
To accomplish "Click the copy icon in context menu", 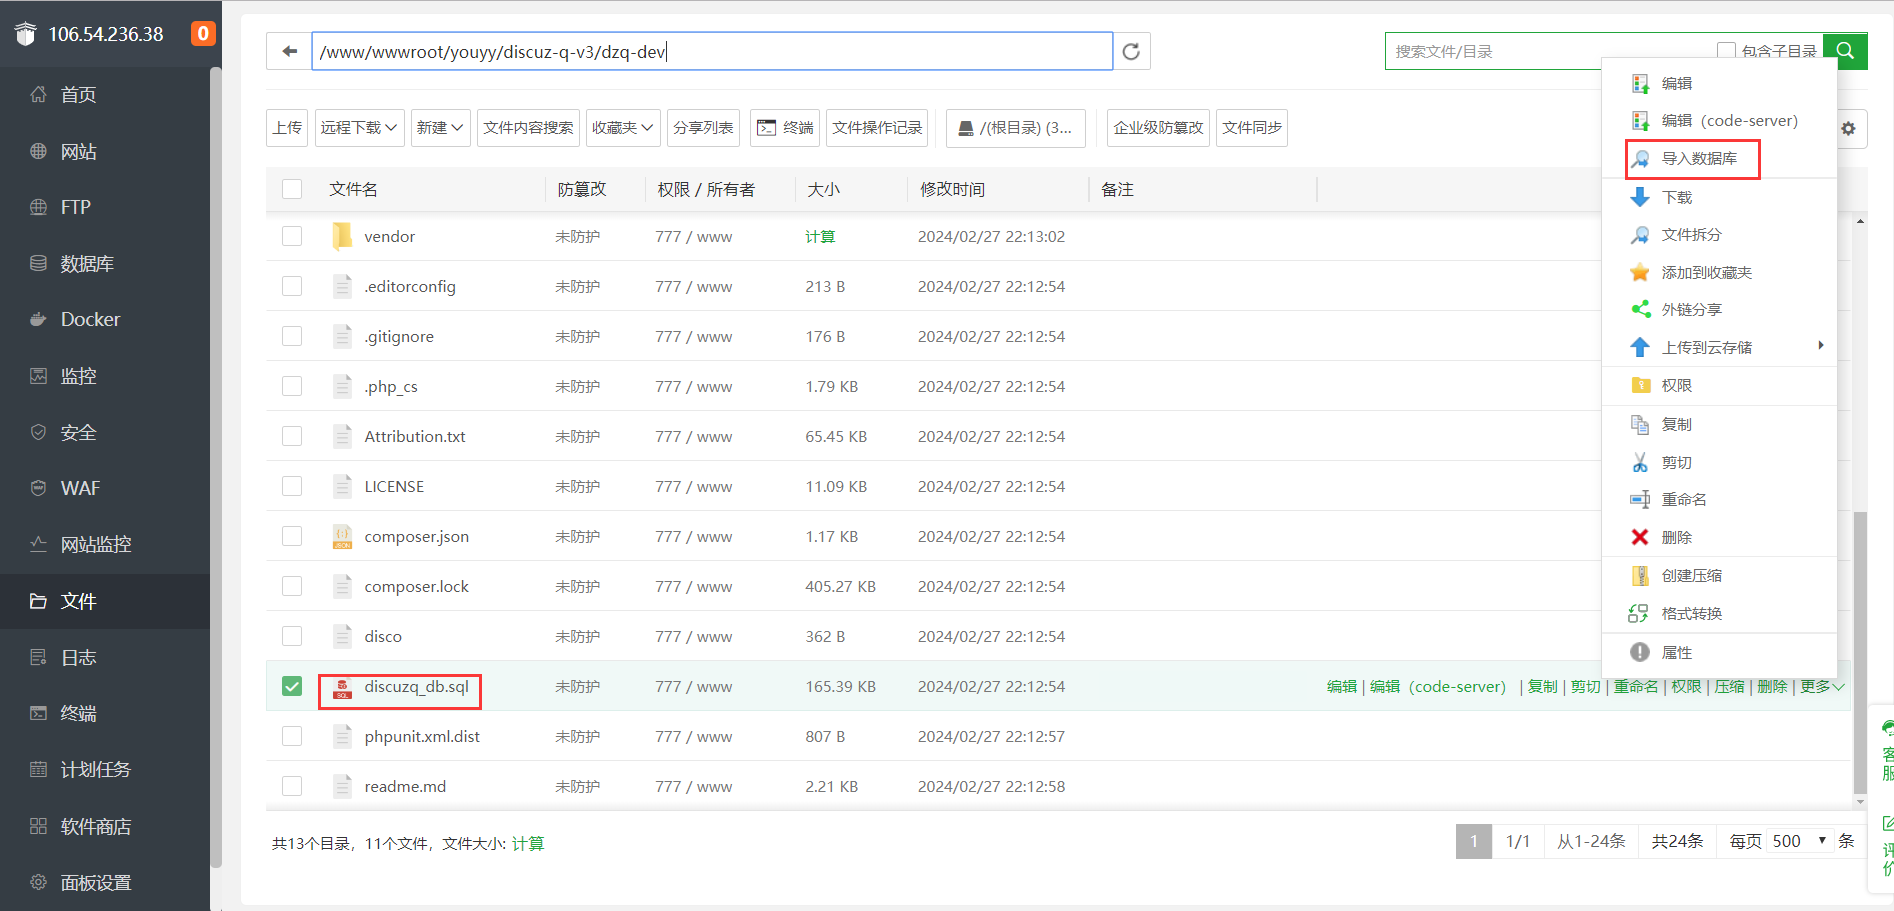I will 1640,424.
